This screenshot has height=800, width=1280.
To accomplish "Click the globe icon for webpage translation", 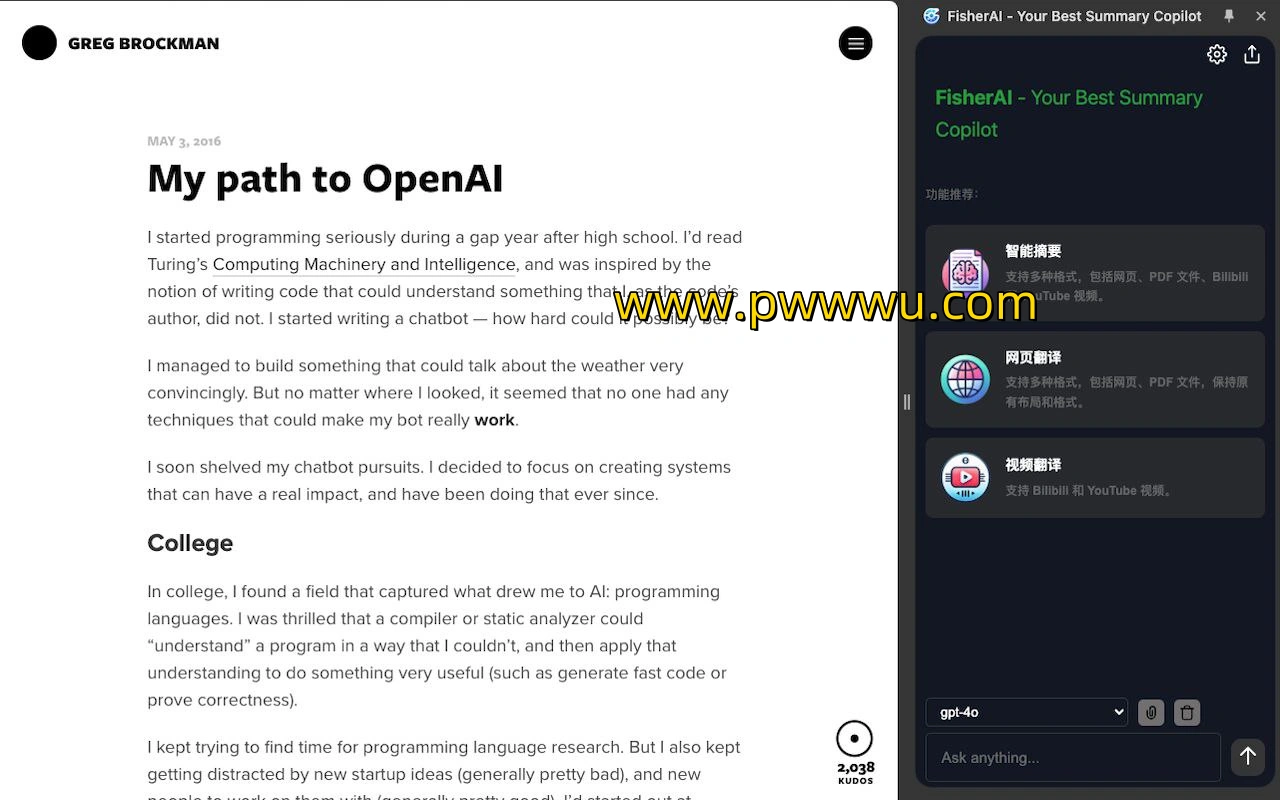I will pyautogui.click(x=965, y=380).
